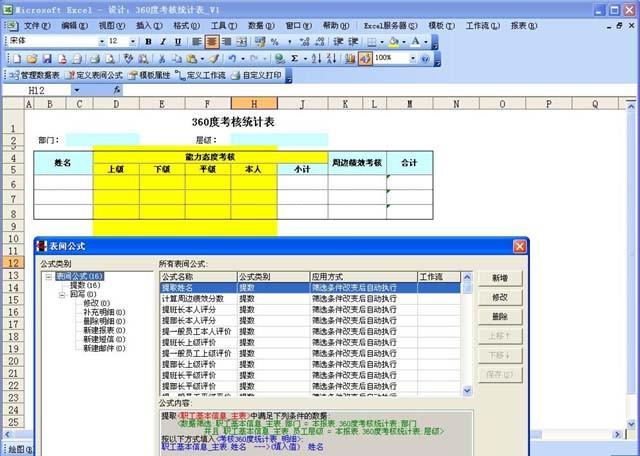640x456 pixels.
Task: Click the 修改 button
Action: click(x=500, y=297)
